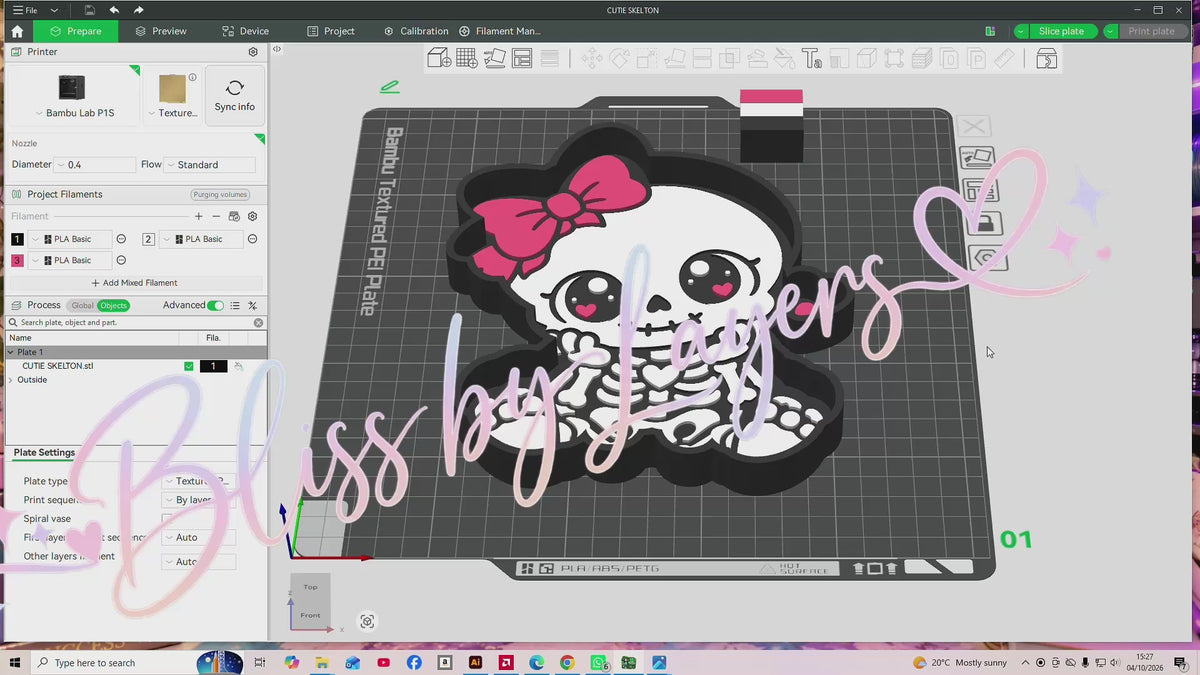Image resolution: width=1200 pixels, height=675 pixels.
Task: Click the remove plate X icon
Action: (974, 127)
